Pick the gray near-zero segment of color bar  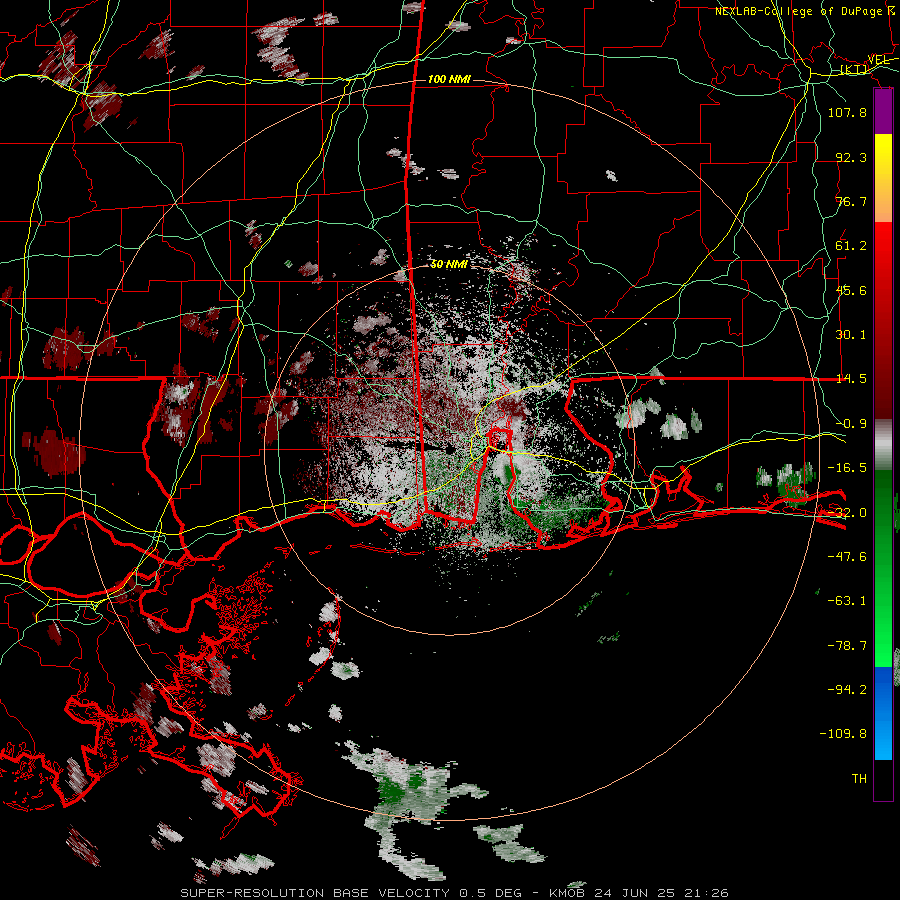point(883,445)
